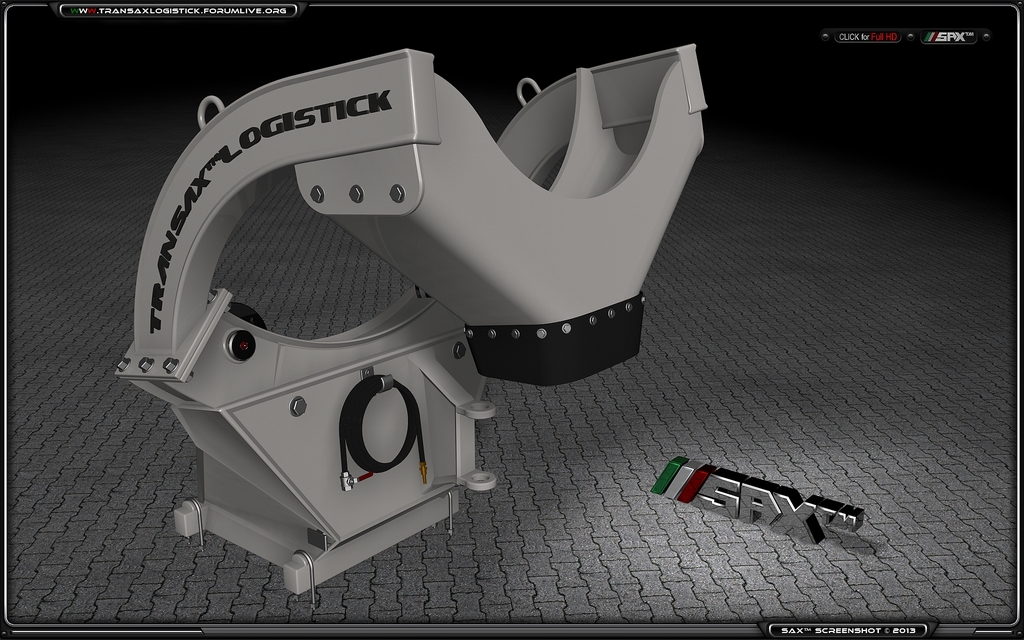Click the SAX logo badge in top bar
Viewport: 1024px width, 640px height.
tap(948, 37)
